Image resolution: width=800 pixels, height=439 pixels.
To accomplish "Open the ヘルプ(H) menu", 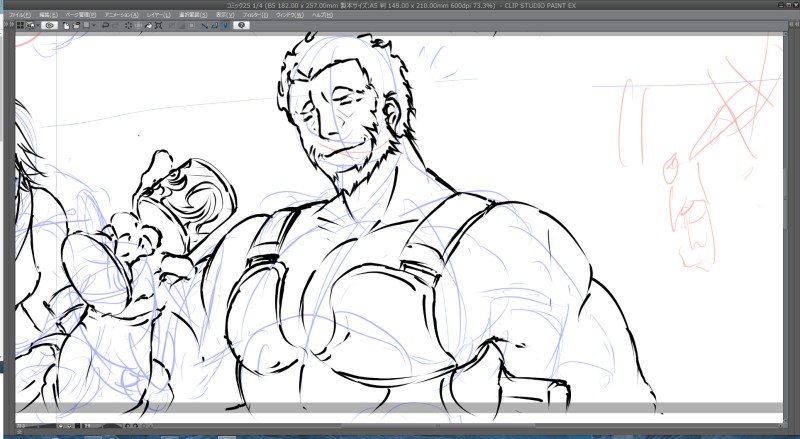I will [322, 15].
